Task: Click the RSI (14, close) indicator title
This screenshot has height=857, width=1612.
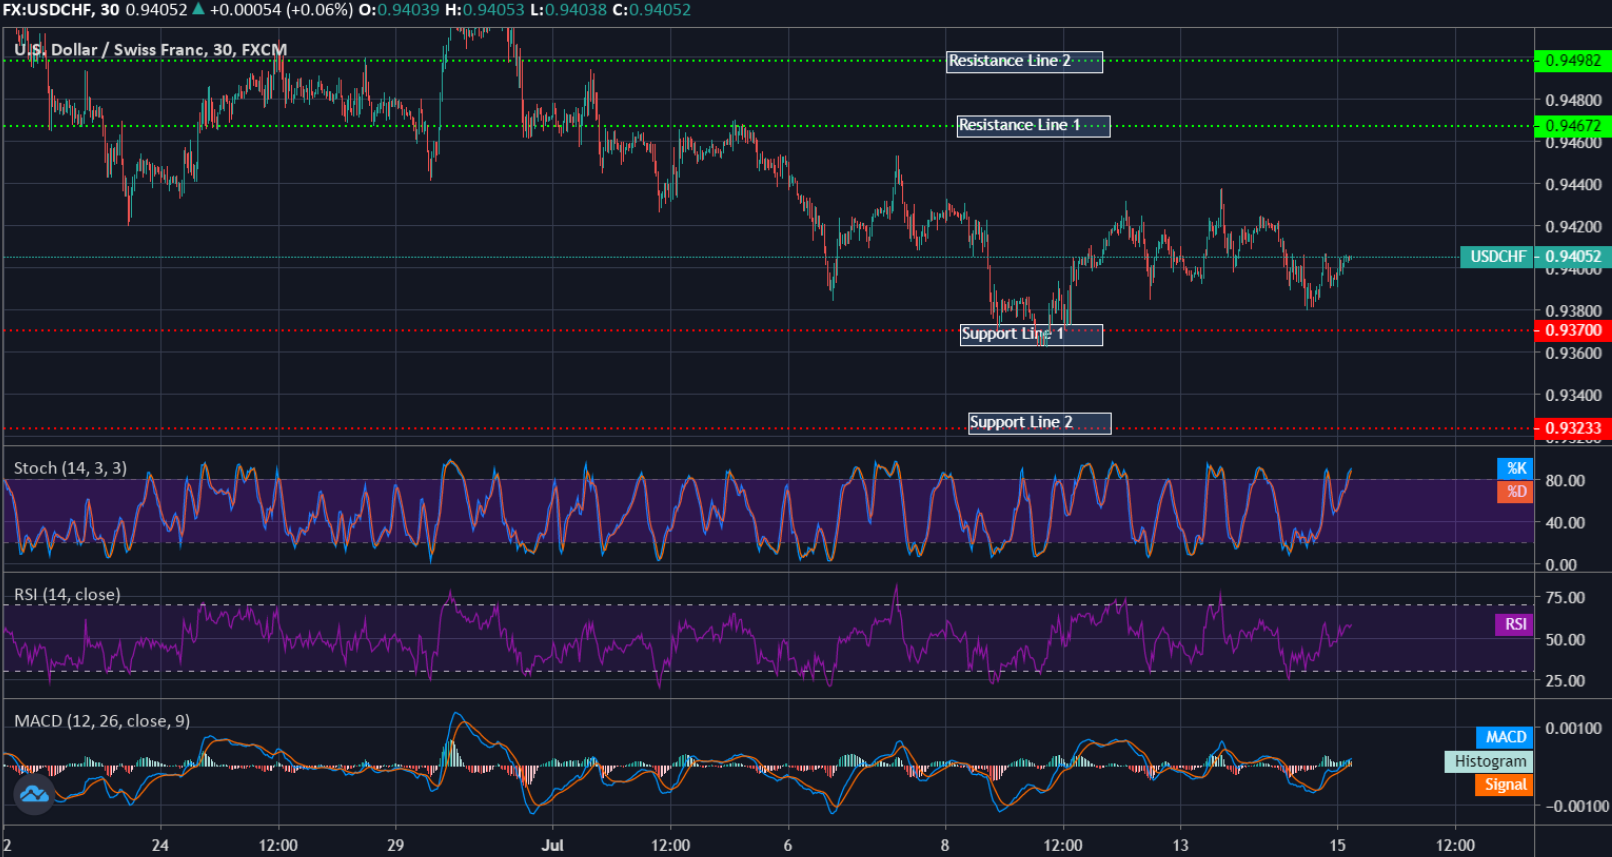Action: pos(67,594)
